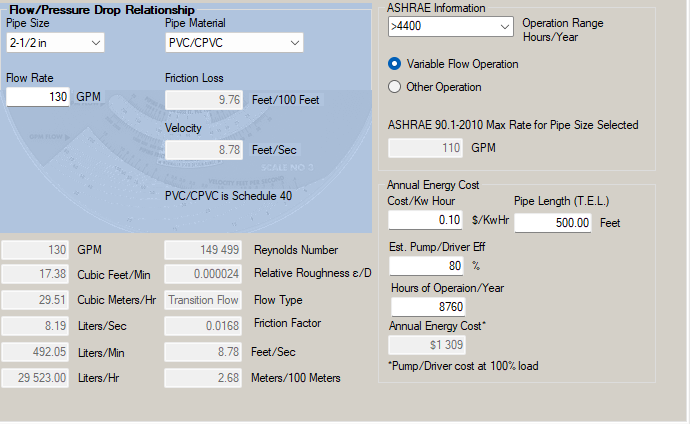This screenshot has width=690, height=424.
Task: Focus the Cost/Kw Hour input box
Action: [425, 220]
